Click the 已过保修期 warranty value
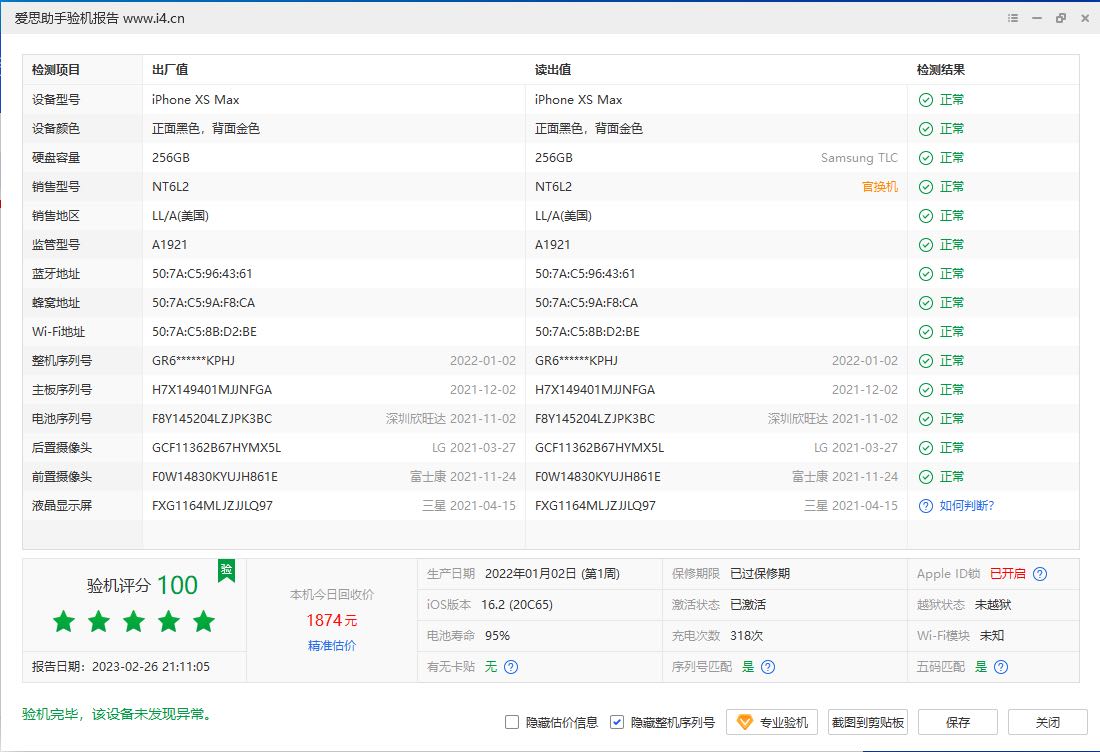 pos(760,574)
